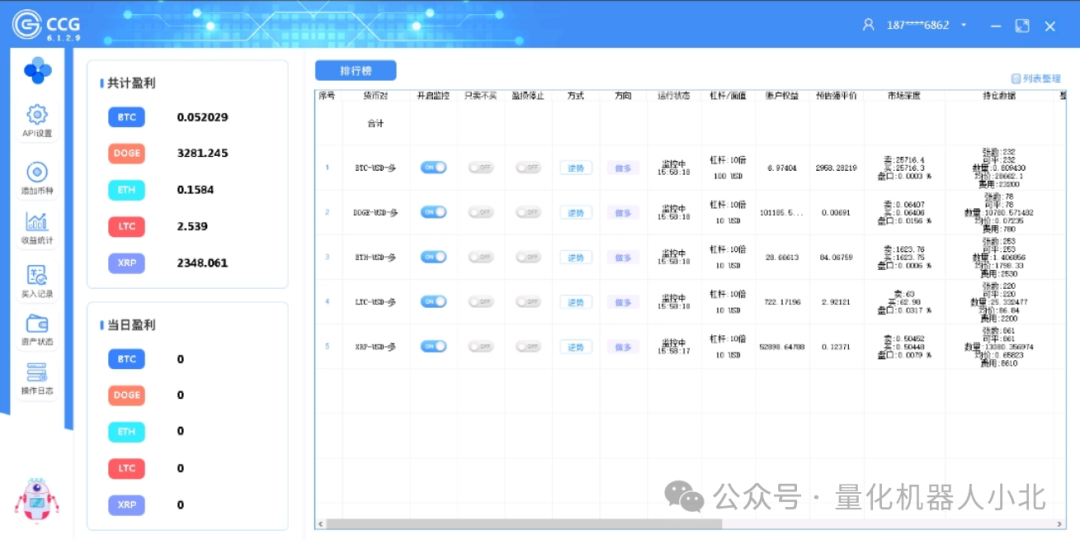The image size is (1080, 540).
Task: Click the DOGE badge under 共计盈利
Action: (x=127, y=153)
